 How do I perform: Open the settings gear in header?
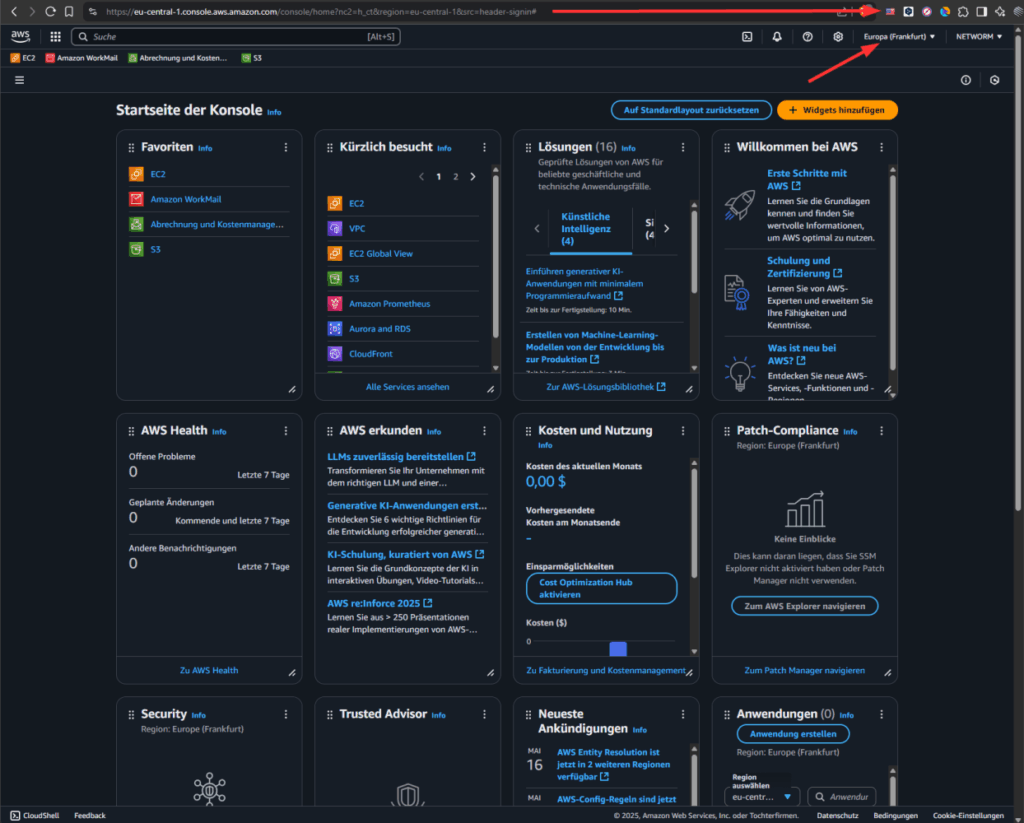pos(838,37)
